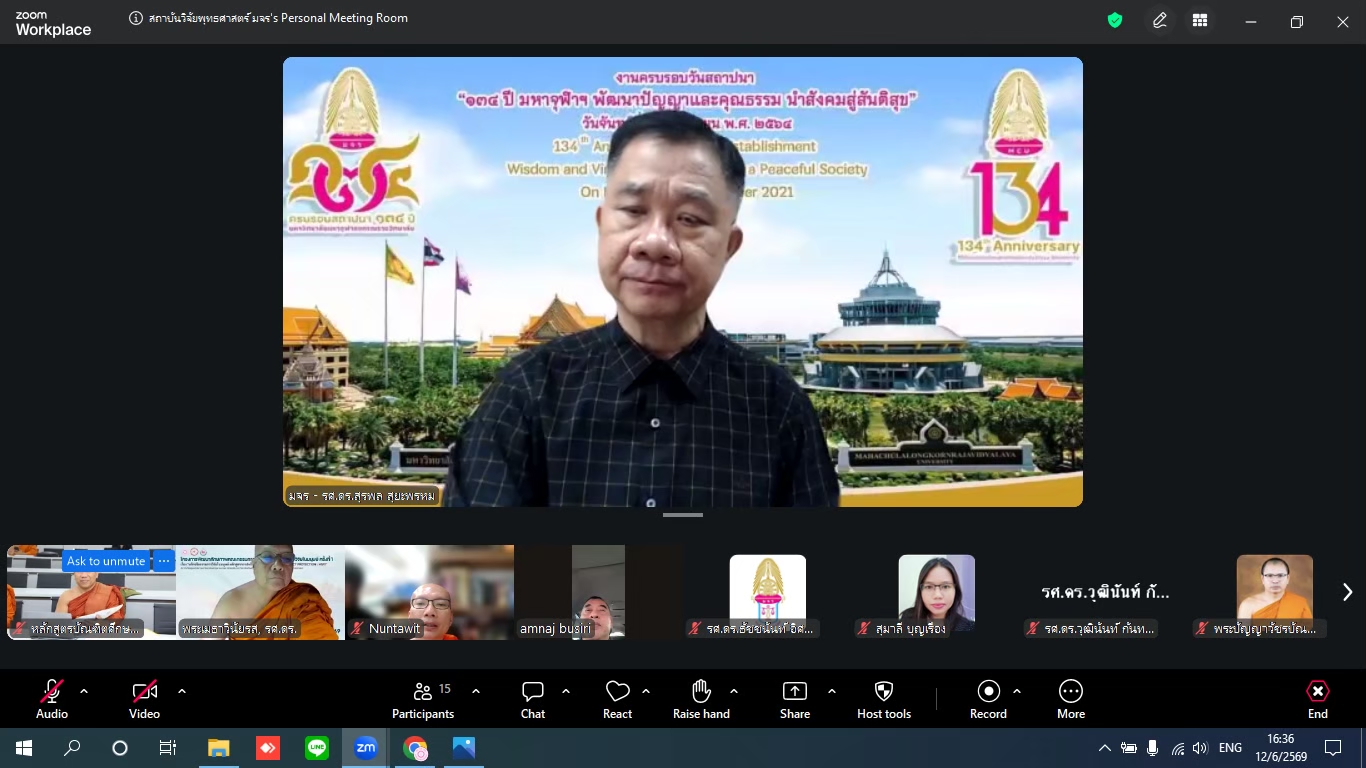This screenshot has width=1366, height=768.
Task: Expand Chat options caret
Action: click(566, 691)
